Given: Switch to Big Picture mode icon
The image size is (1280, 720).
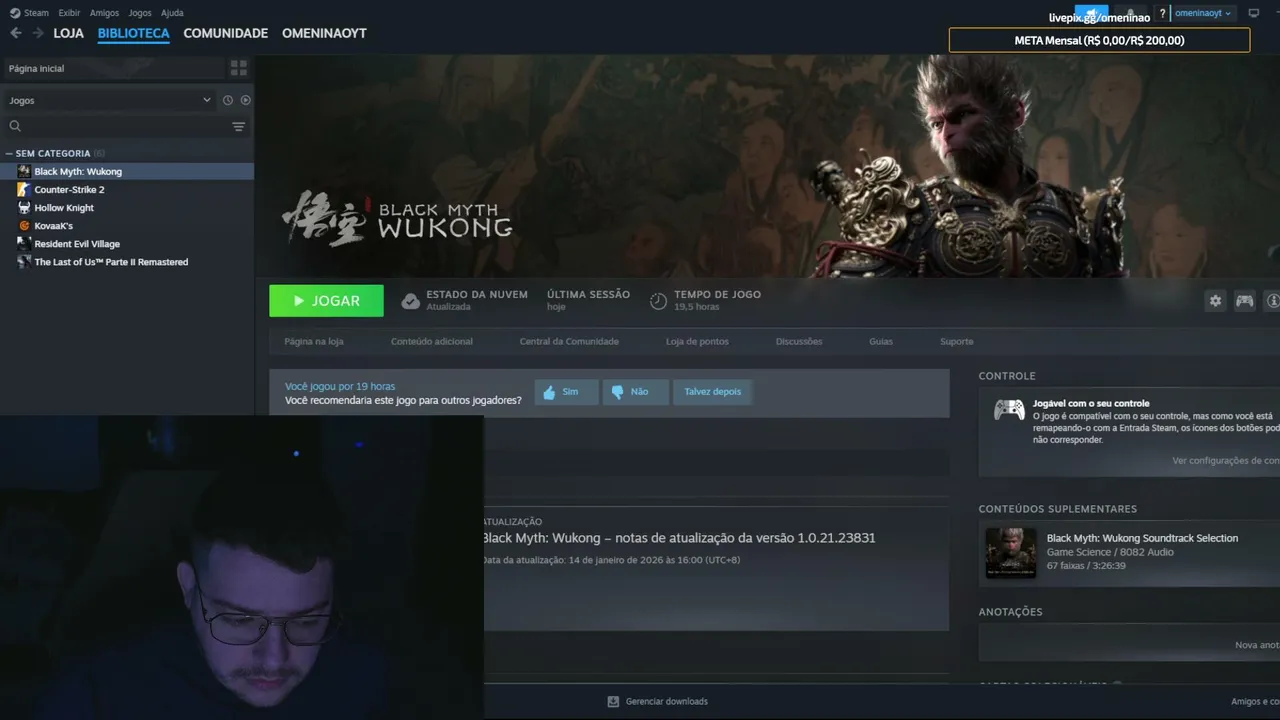Looking at the screenshot, I should (x=1254, y=13).
